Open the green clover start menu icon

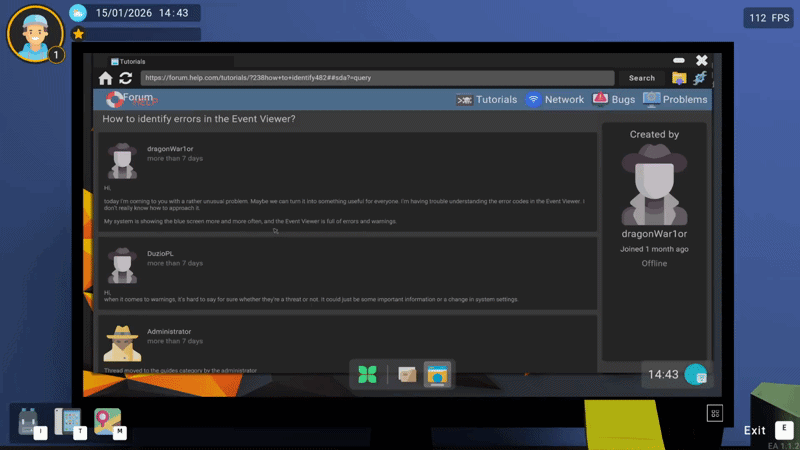(x=368, y=375)
